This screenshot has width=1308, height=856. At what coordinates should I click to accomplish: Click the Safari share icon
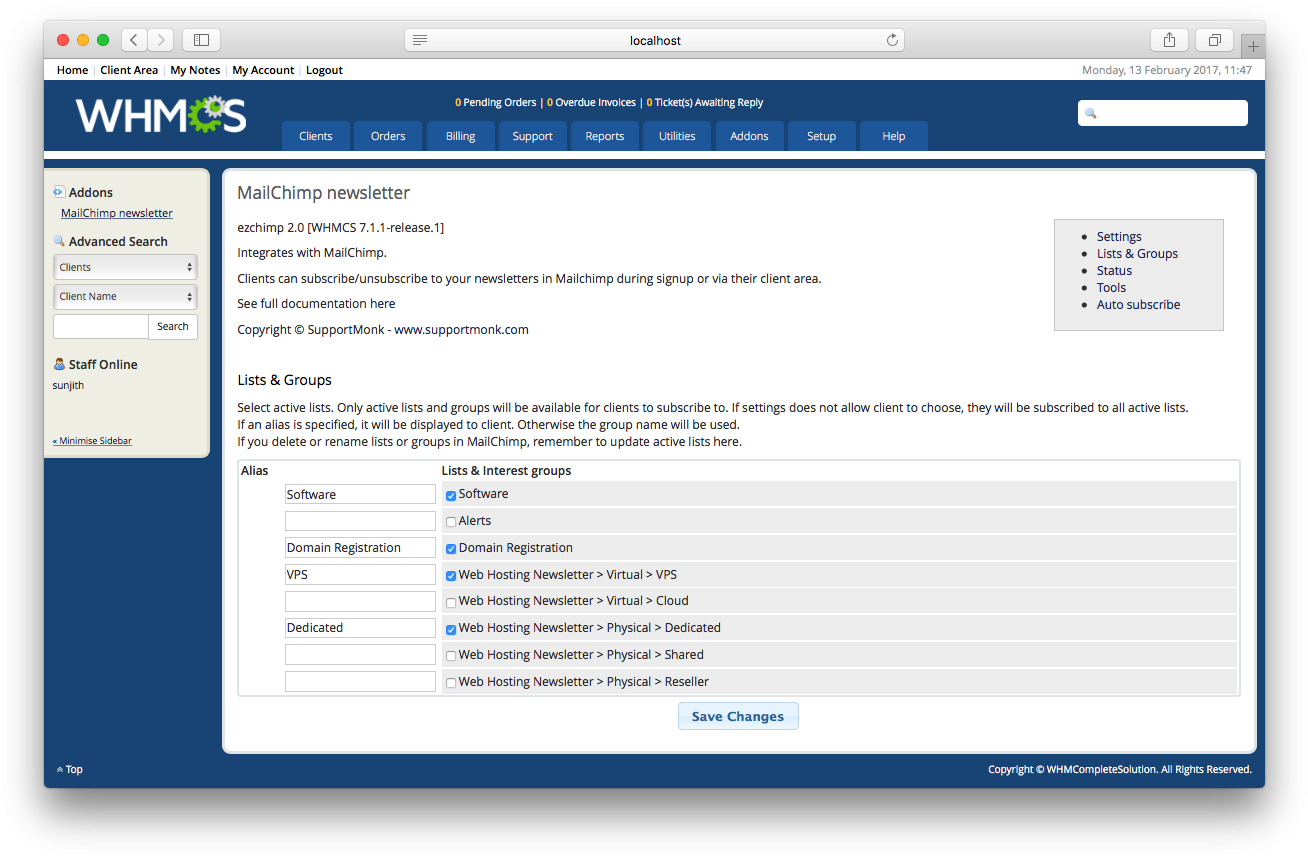coord(1169,39)
